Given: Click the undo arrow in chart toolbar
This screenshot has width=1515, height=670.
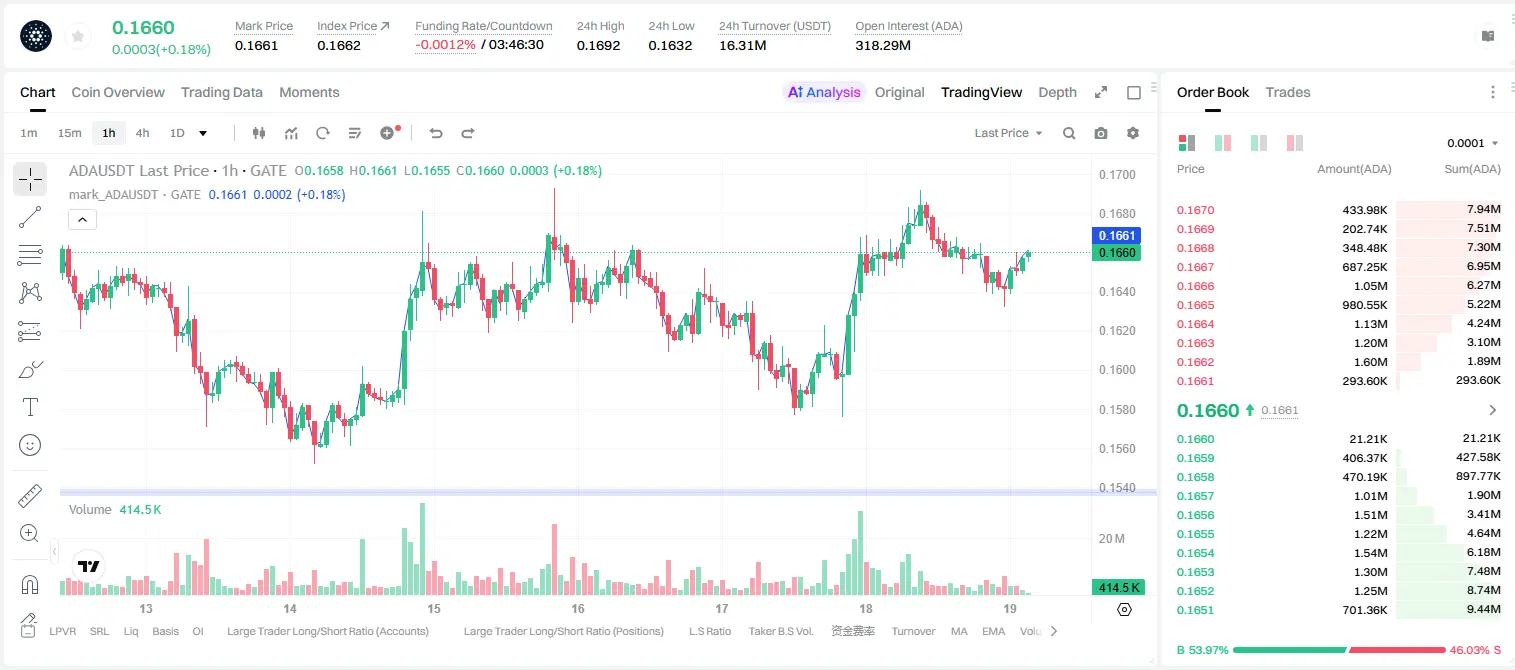Looking at the screenshot, I should (436, 133).
